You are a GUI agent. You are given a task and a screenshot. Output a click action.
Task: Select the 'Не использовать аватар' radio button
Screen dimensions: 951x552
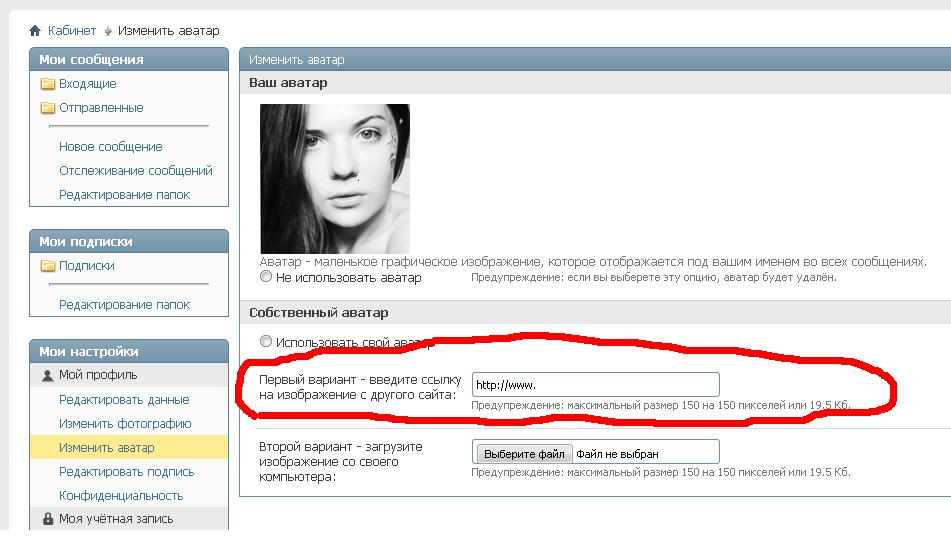(x=266, y=277)
